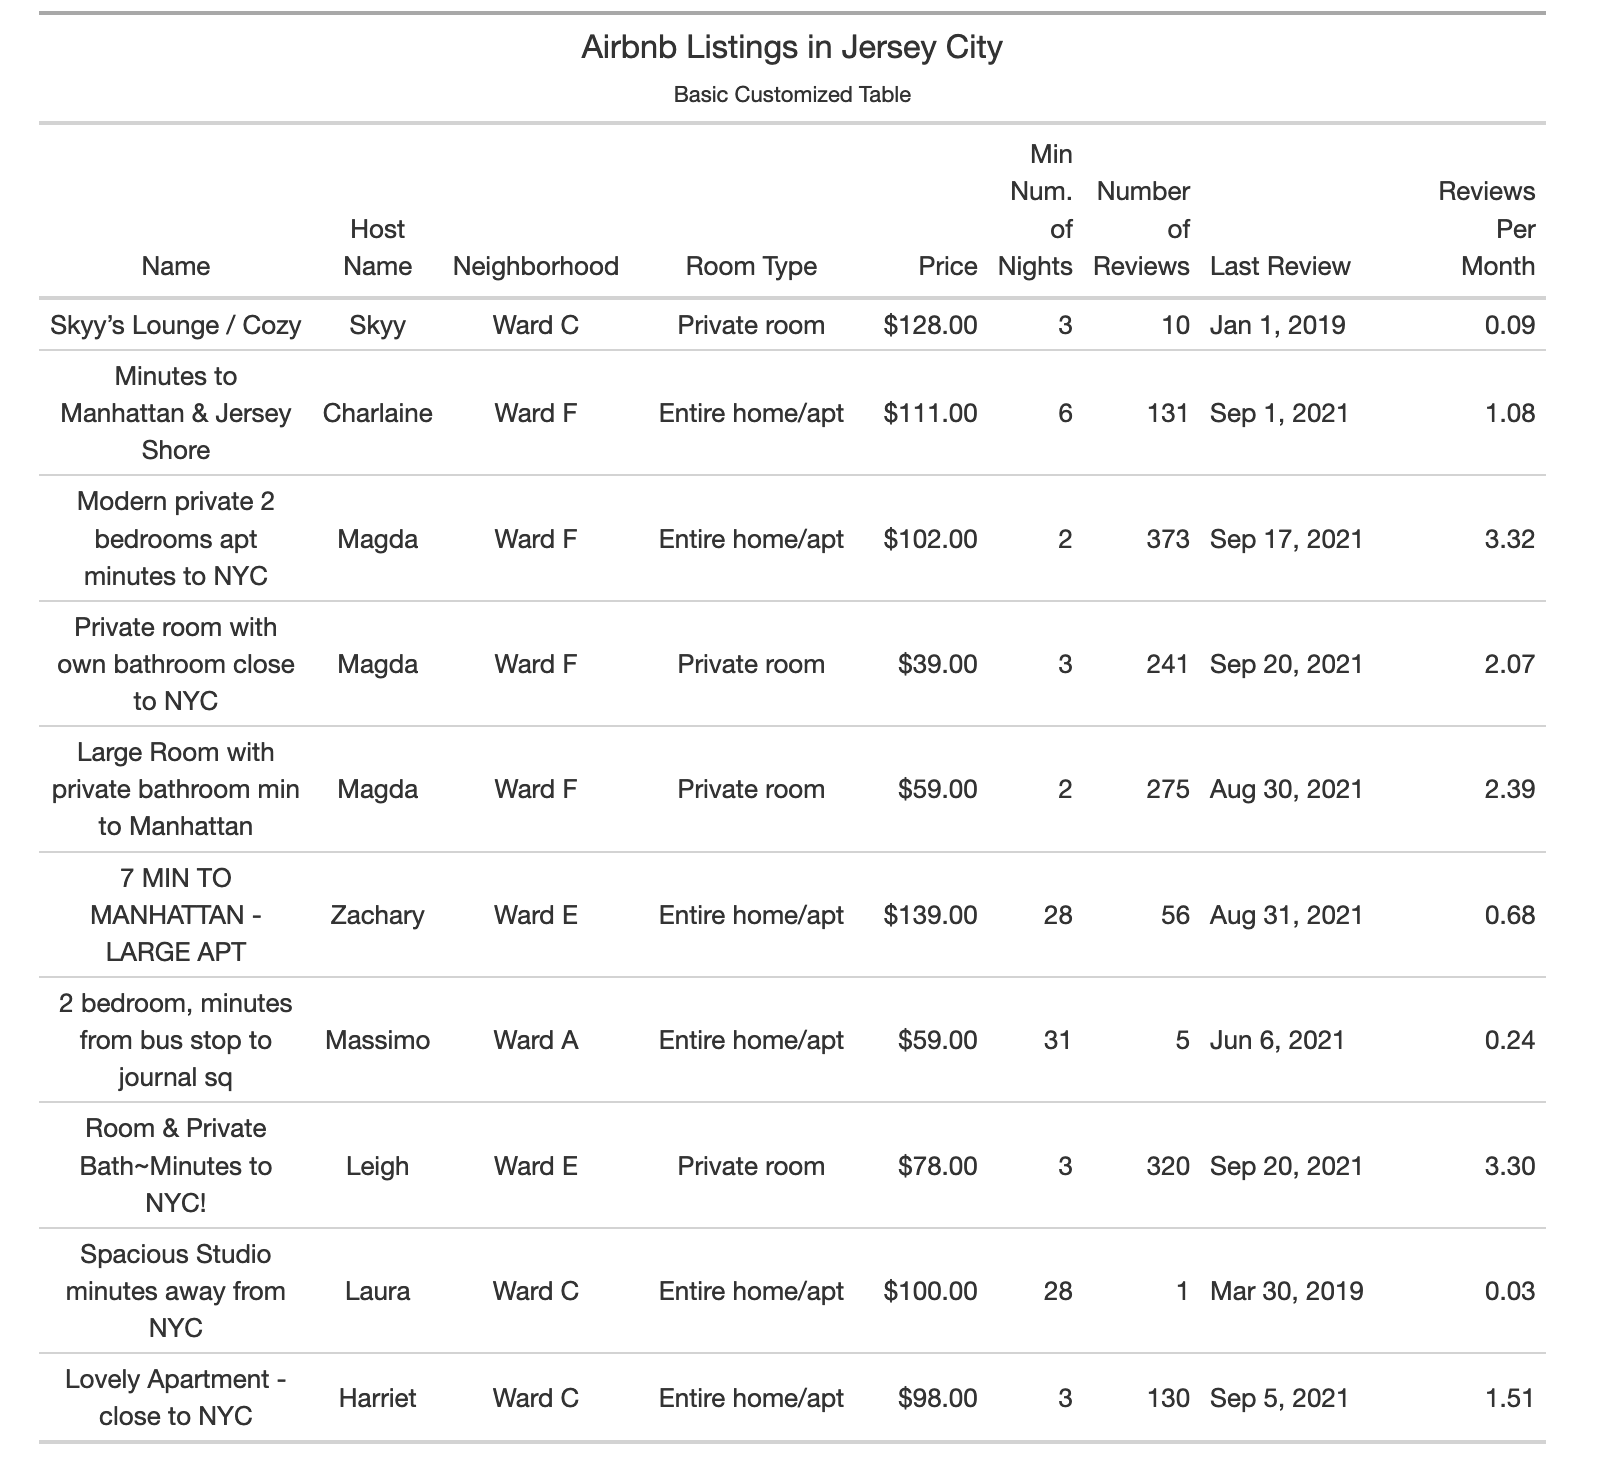Click the 'Last Review' column header
The height and width of the screenshot is (1468, 1602).
click(1280, 266)
